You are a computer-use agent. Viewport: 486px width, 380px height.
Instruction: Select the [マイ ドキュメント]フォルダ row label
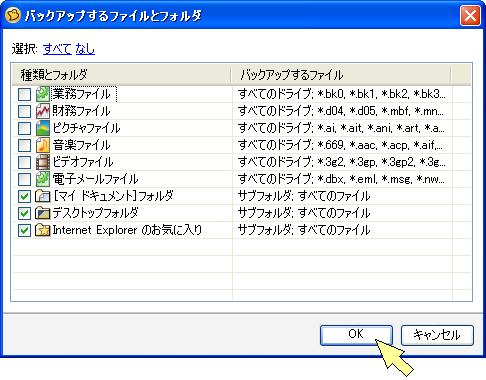point(113,196)
